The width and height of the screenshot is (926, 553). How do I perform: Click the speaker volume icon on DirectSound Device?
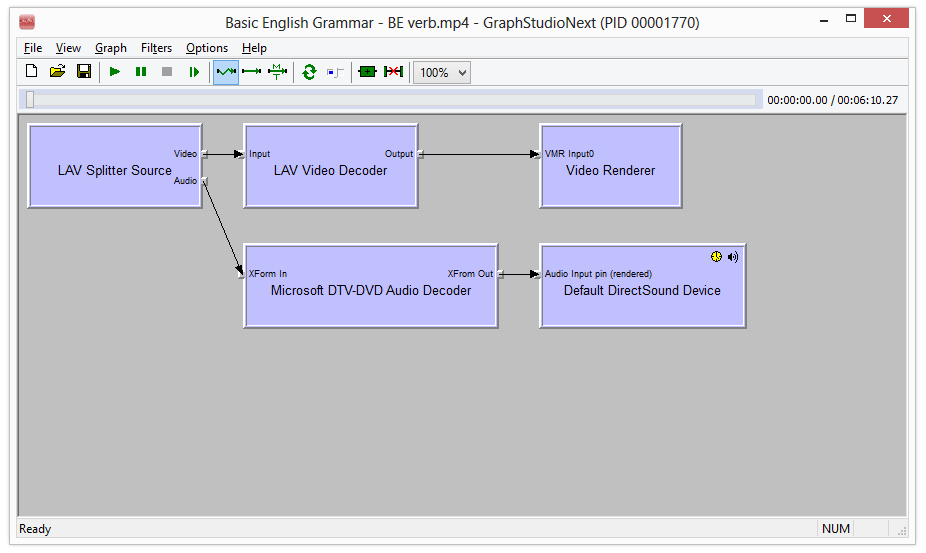click(733, 256)
